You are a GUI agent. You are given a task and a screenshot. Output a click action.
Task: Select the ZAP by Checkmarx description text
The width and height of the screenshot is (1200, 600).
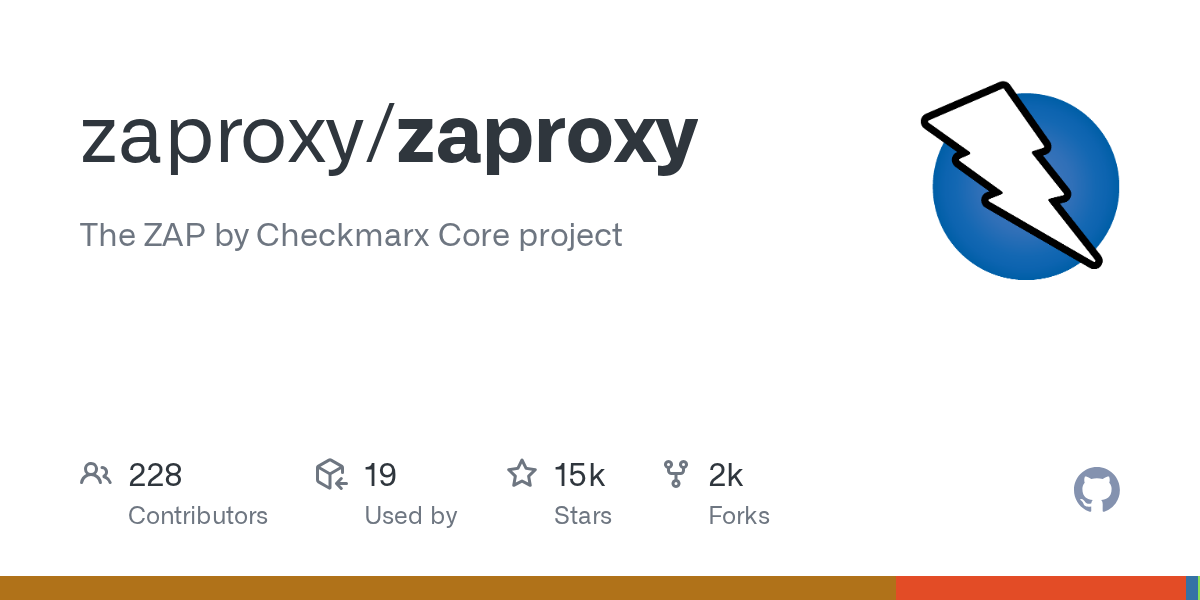[x=350, y=235]
